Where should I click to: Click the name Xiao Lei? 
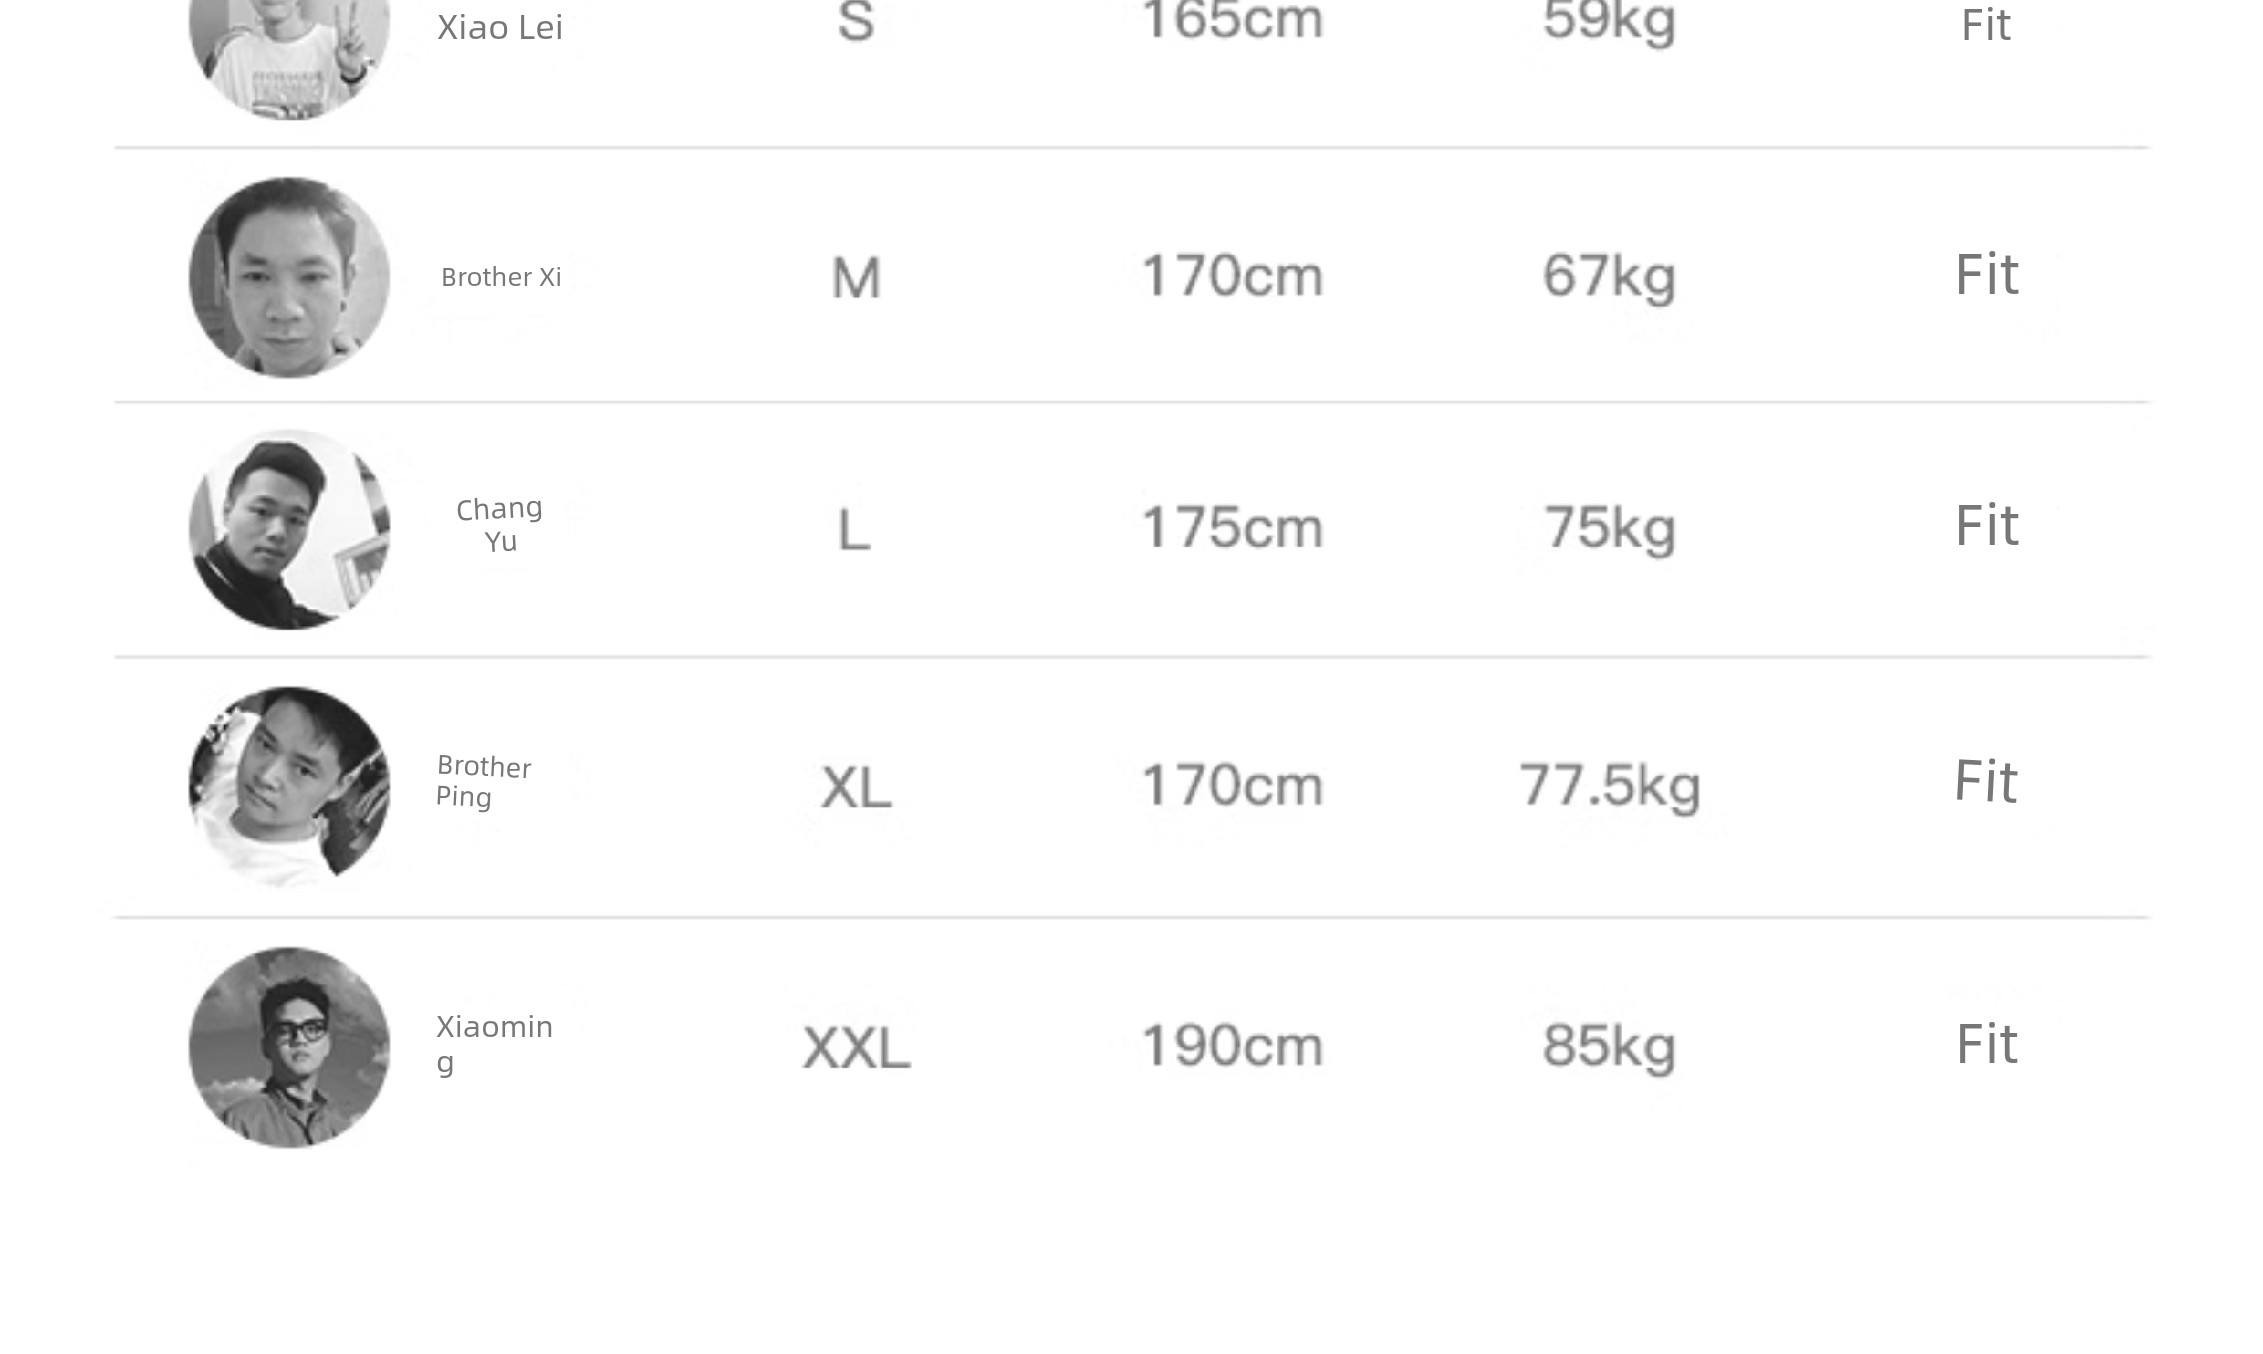pyautogui.click(x=500, y=27)
